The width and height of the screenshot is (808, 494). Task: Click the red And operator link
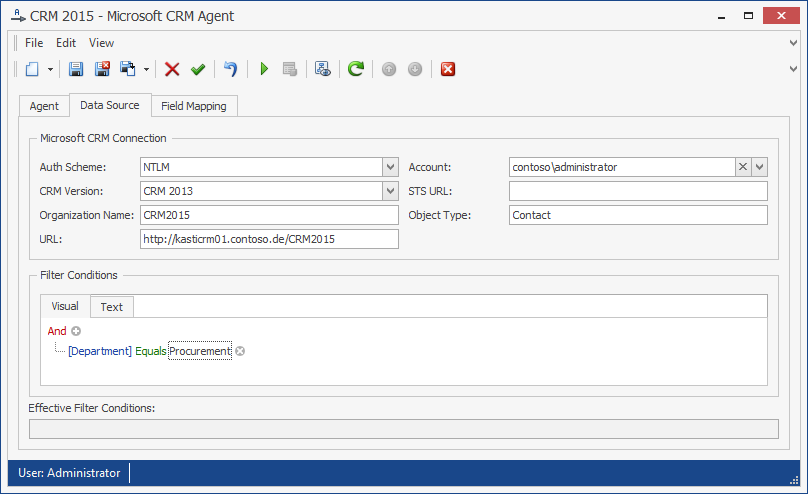point(57,331)
